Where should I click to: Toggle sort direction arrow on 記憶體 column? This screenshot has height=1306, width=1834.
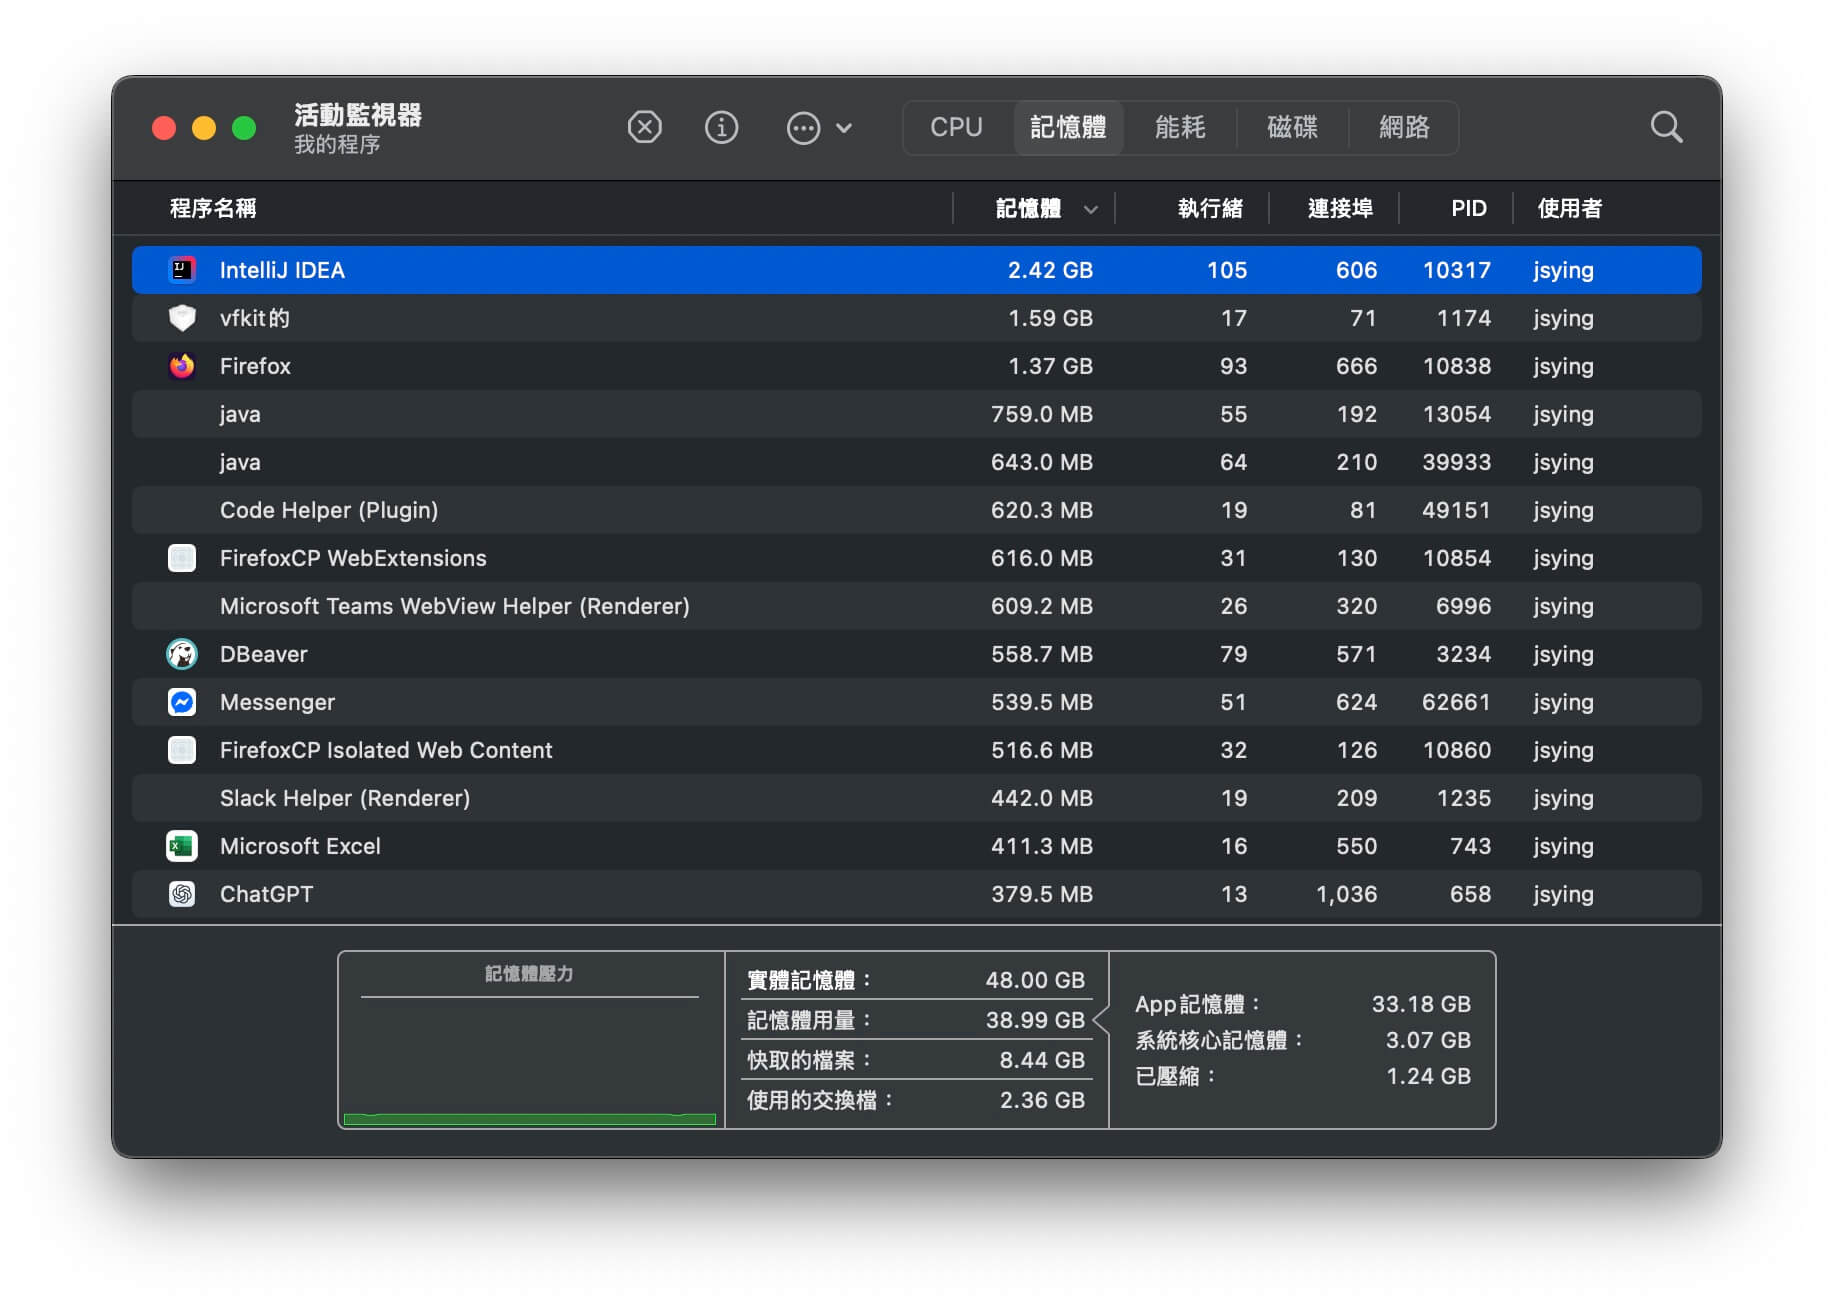pos(1090,209)
